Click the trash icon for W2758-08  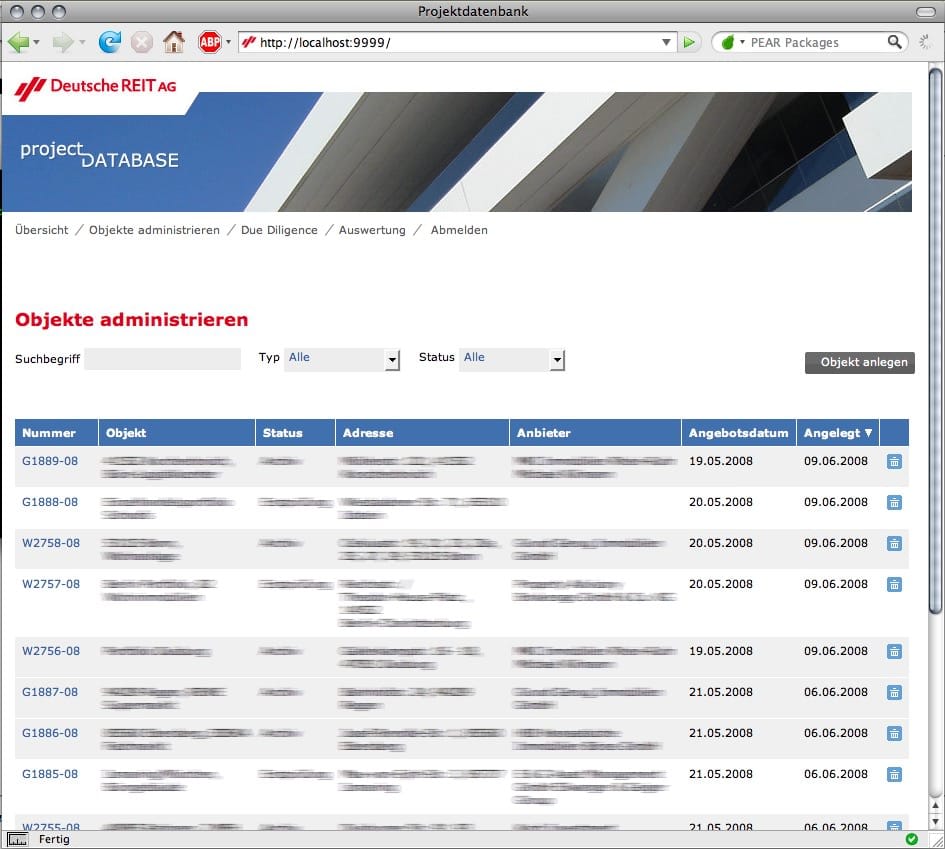coord(894,544)
